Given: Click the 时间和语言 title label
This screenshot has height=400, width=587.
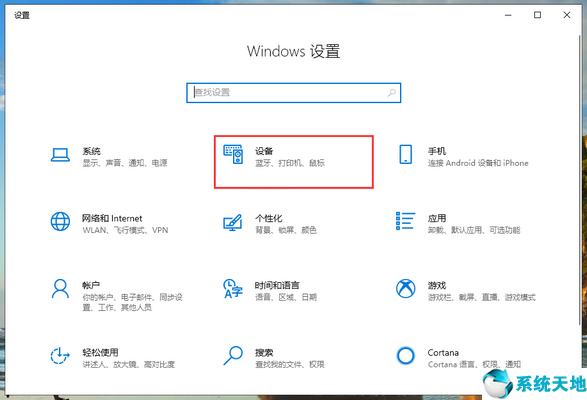Looking at the screenshot, I should pos(277,285).
